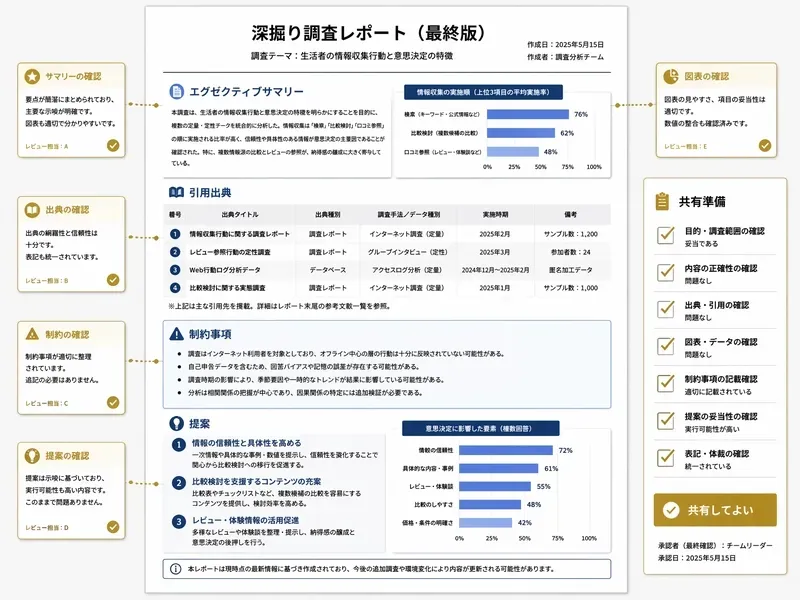800x600 pixels.
Task: Click the open book icon beside 引用出典
Action: 176,192
